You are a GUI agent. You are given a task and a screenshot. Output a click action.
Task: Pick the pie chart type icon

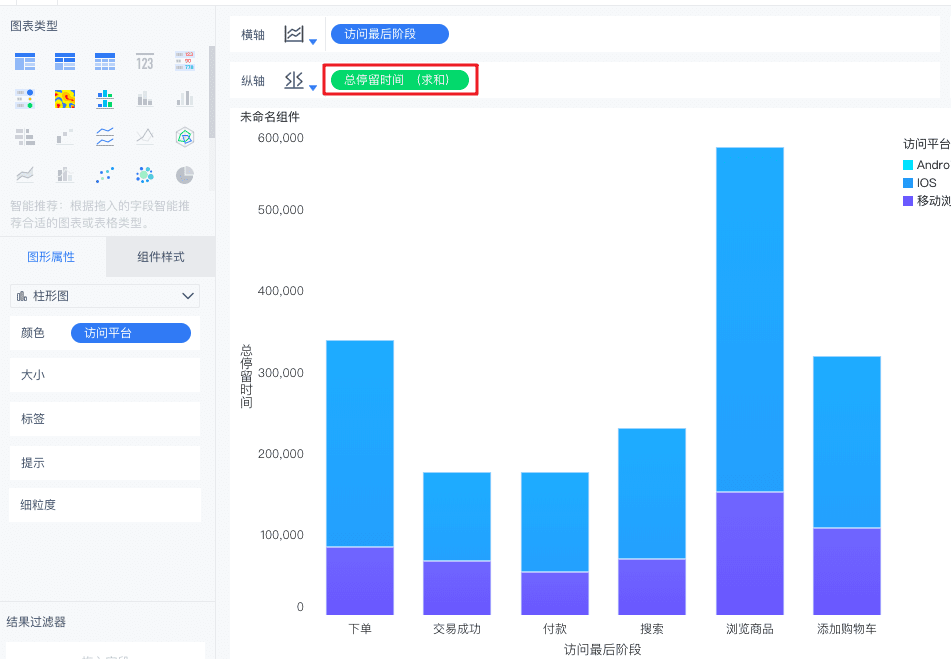pyautogui.click(x=184, y=175)
